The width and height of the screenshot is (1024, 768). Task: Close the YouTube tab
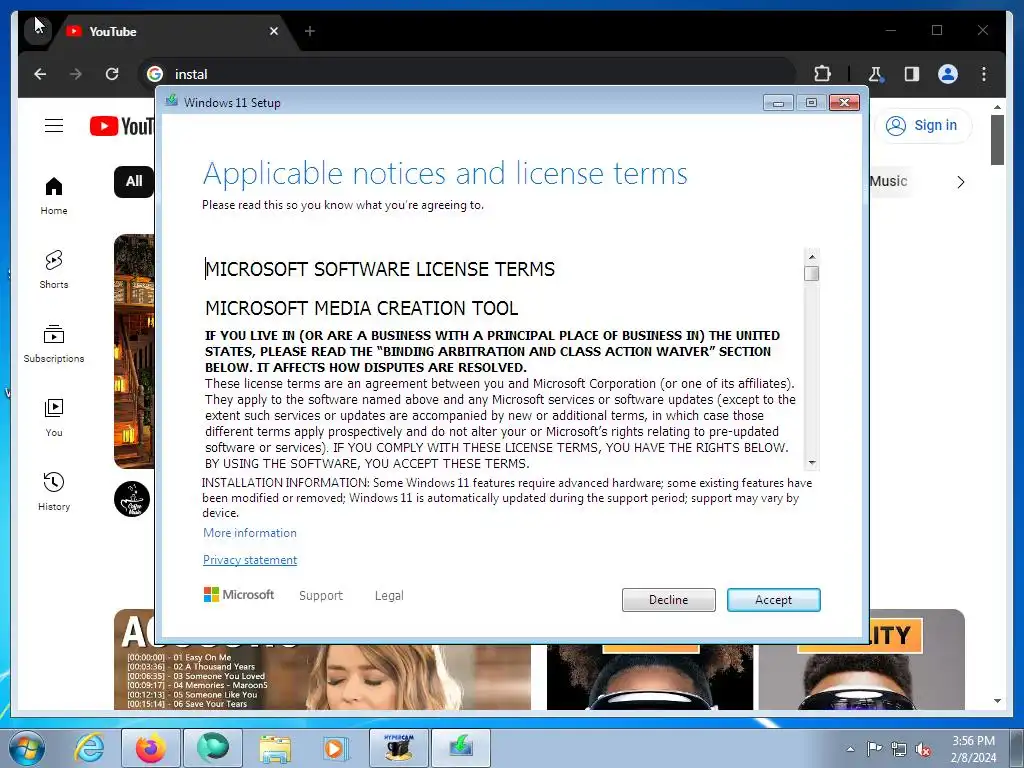(274, 31)
